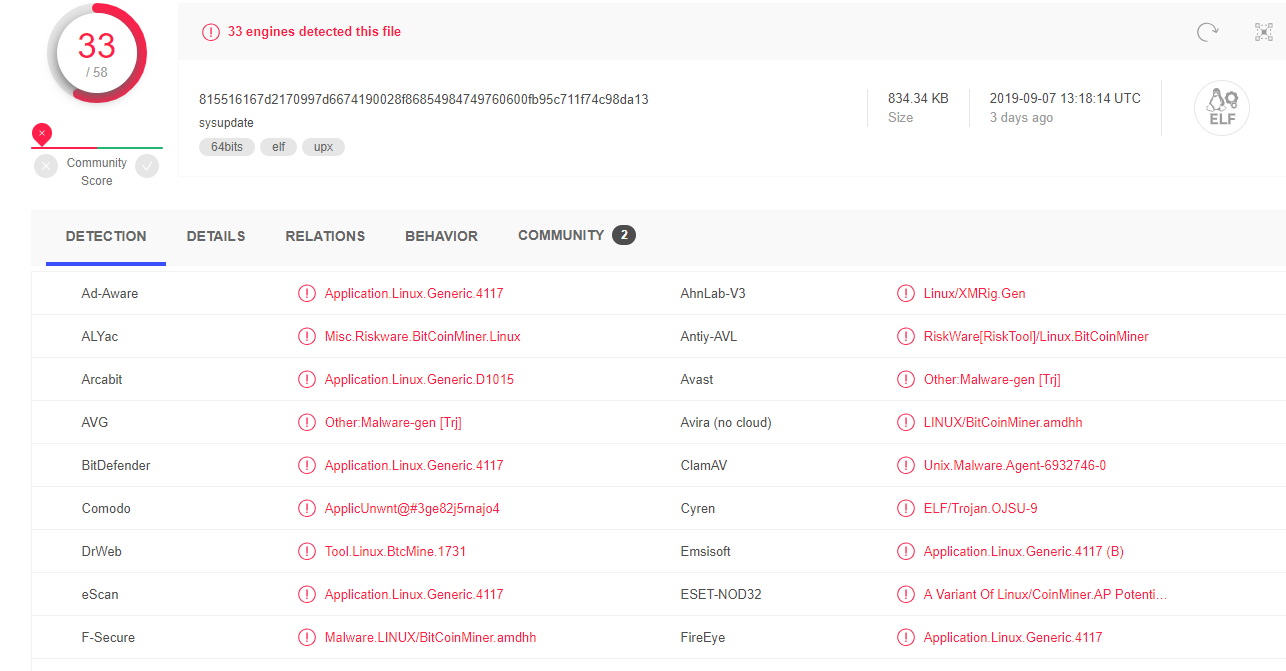Click the Ad-Aware alert icon
The image size is (1286, 671).
point(307,294)
